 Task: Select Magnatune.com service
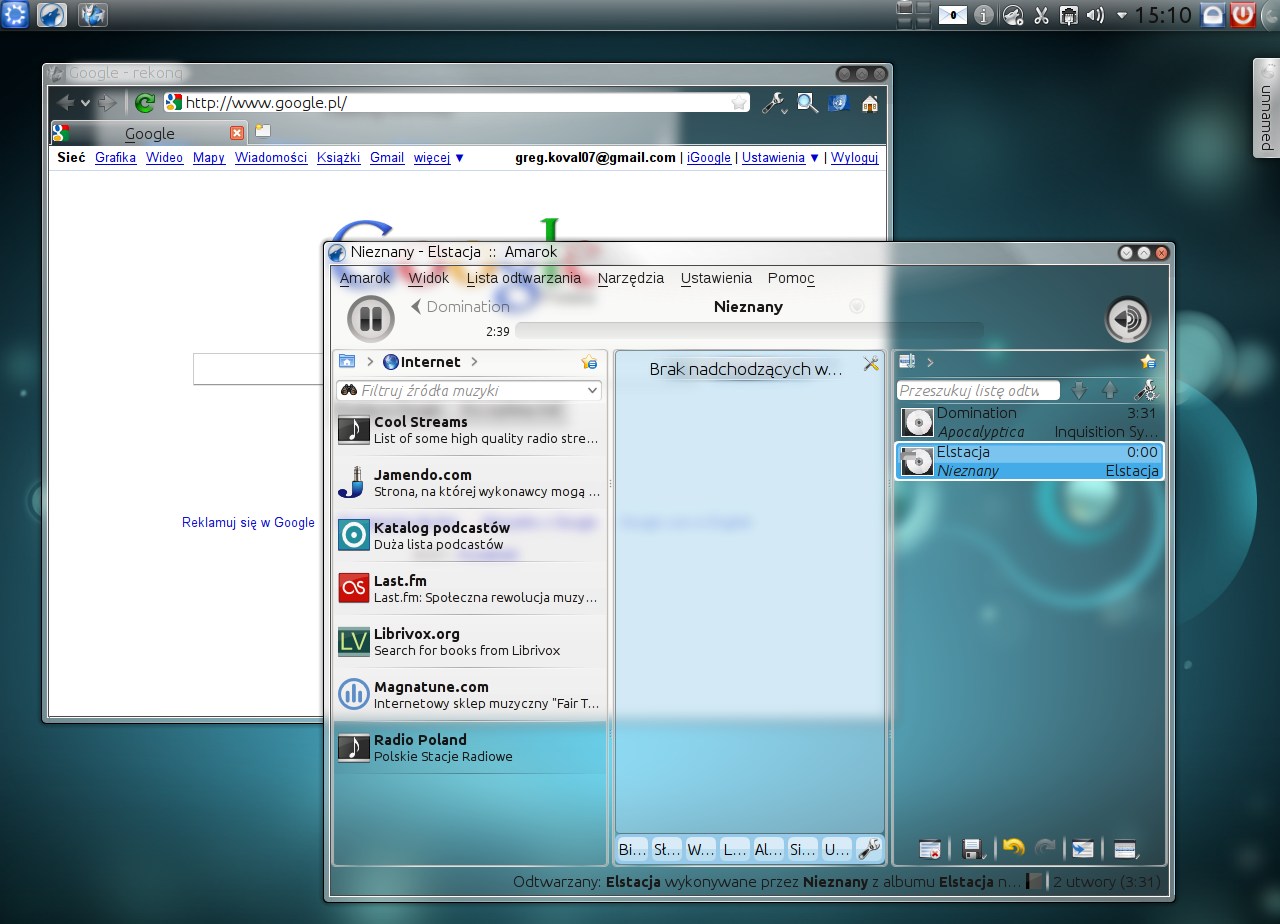(470, 695)
